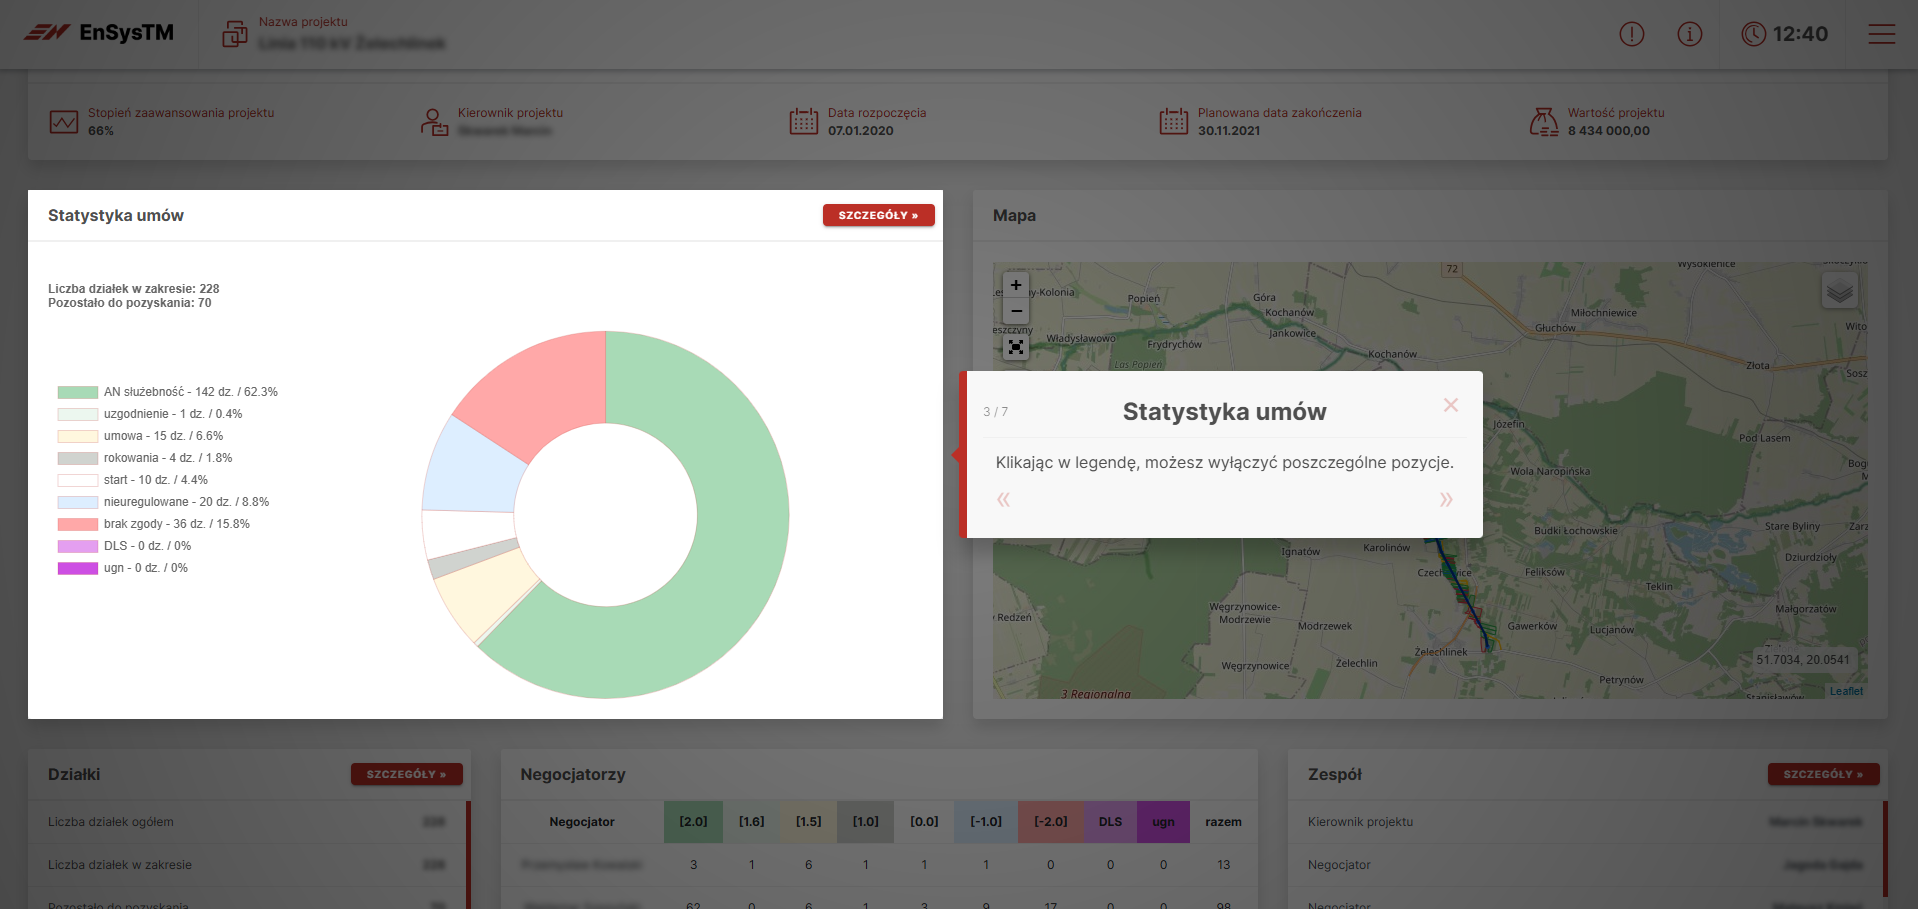Go to previous tour step arrow
1918x909 pixels.
coord(1003,499)
